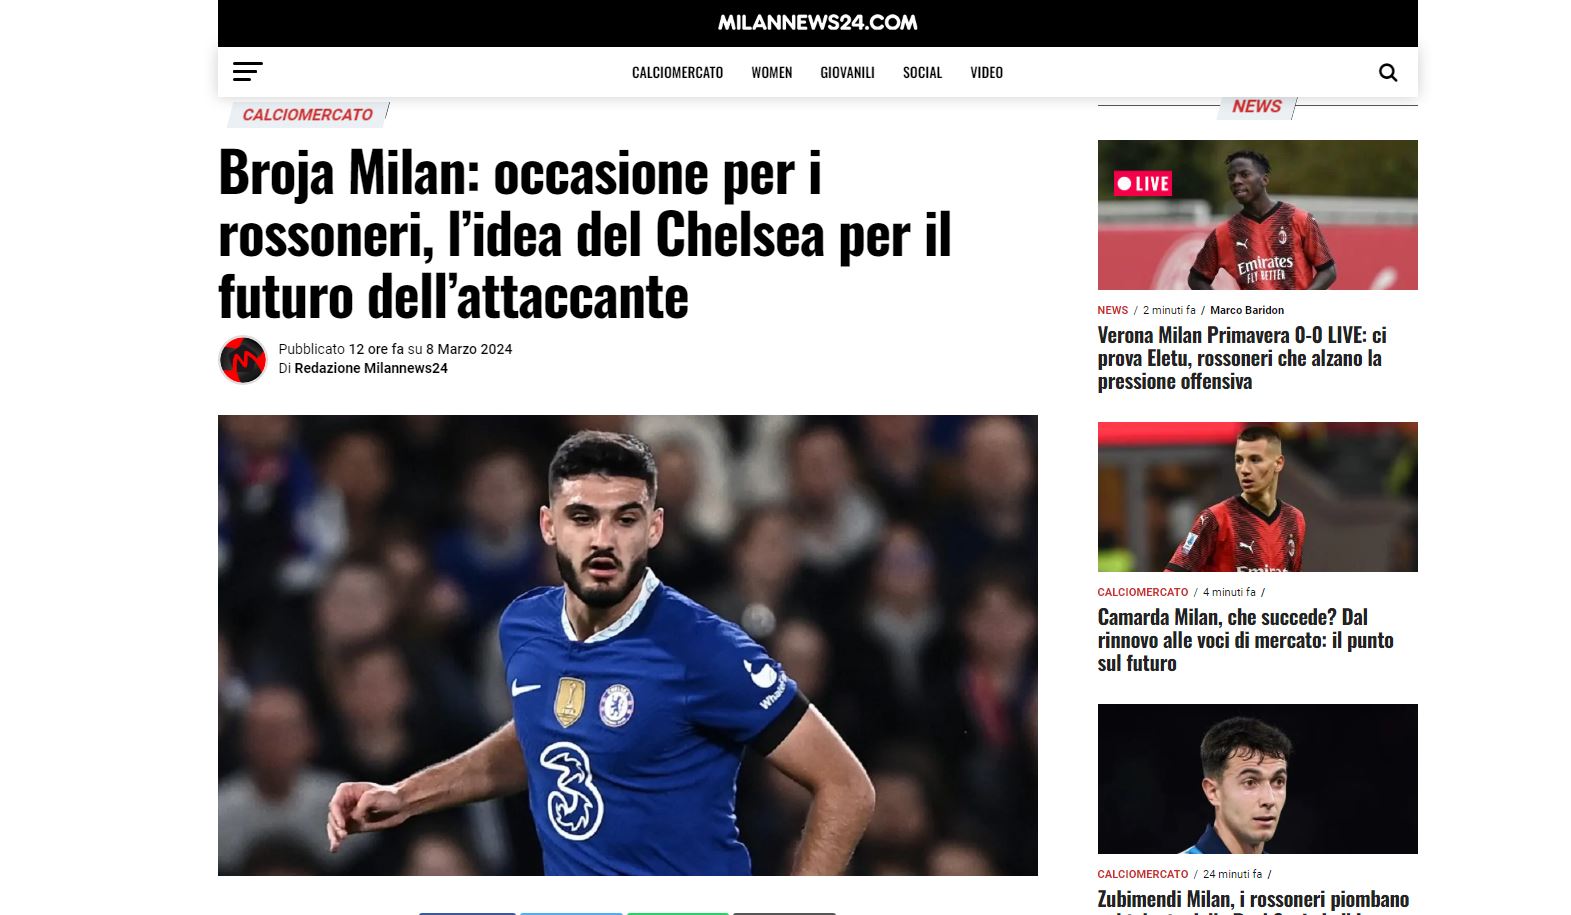Click the Calciomercato category tag above headline

pyautogui.click(x=307, y=115)
